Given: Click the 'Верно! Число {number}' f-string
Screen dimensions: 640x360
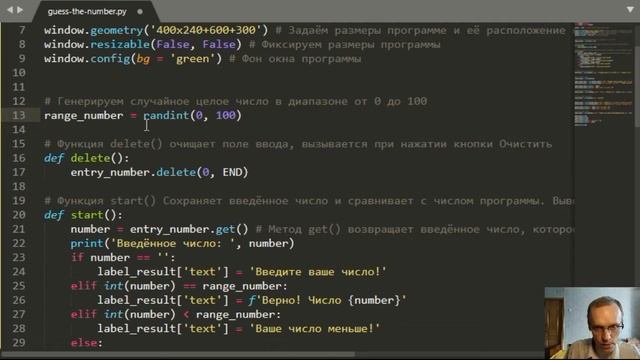Looking at the screenshot, I should pos(327,300).
